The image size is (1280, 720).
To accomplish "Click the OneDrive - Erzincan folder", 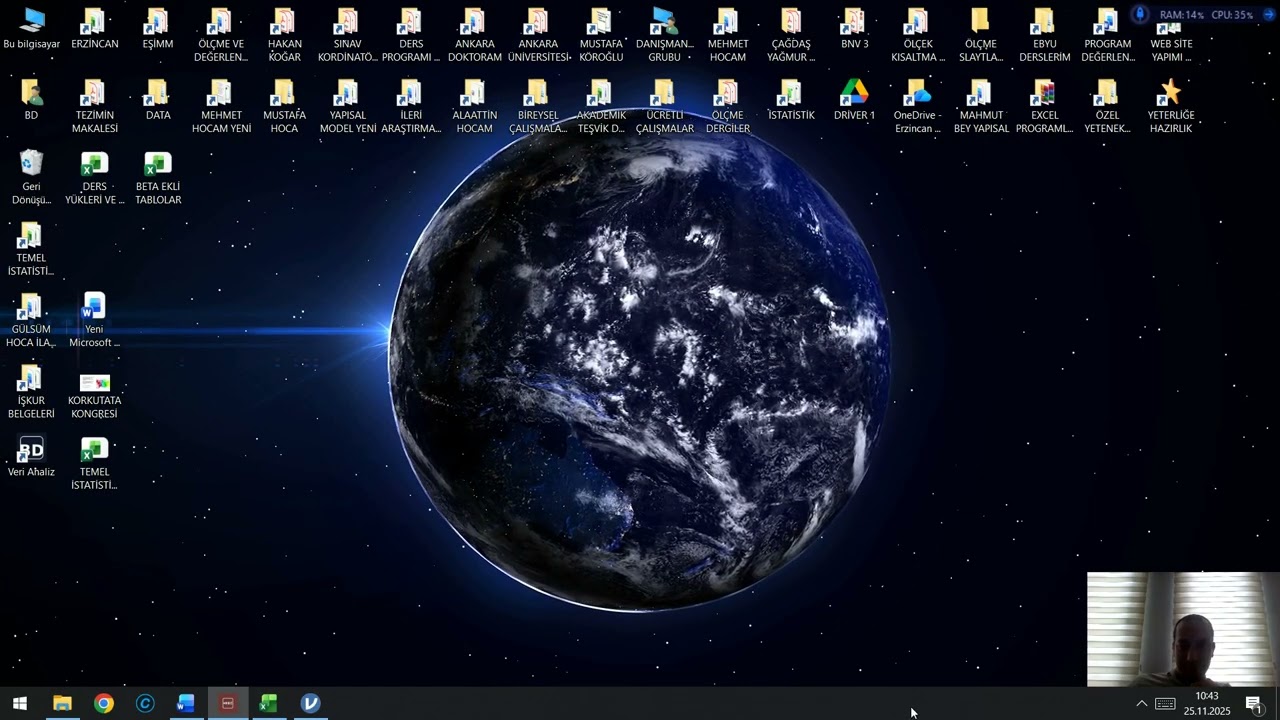I will (x=918, y=107).
